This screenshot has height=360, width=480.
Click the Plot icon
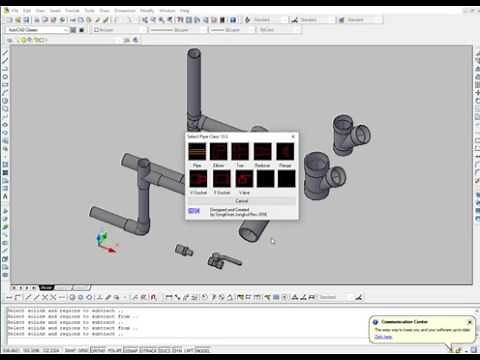36,20
